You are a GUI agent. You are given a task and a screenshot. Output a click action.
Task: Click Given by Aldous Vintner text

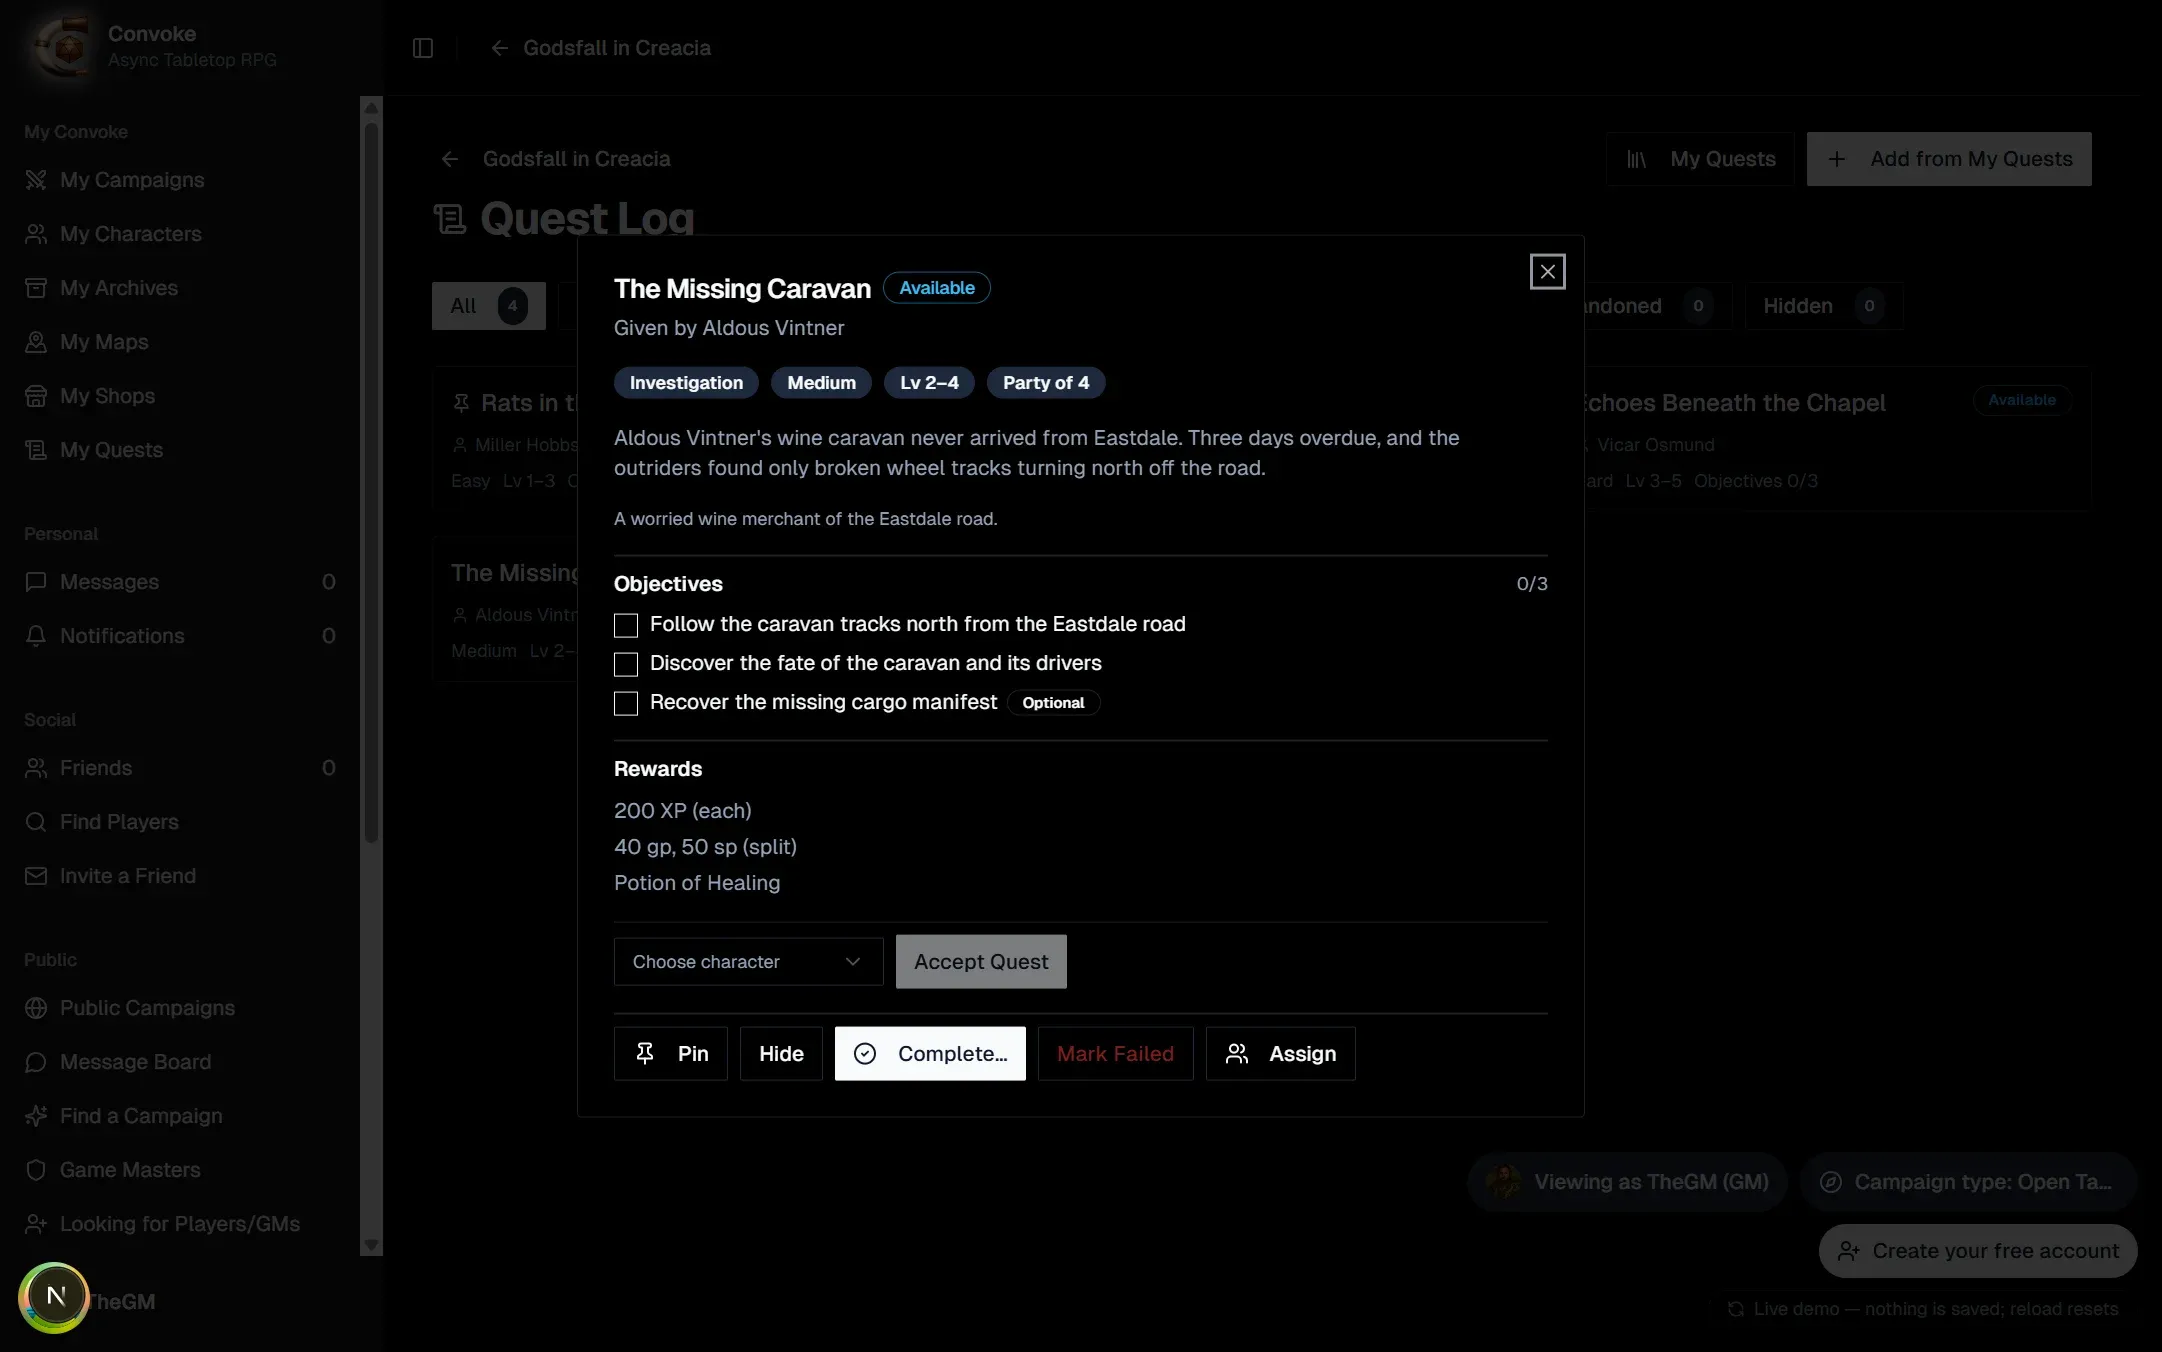click(x=729, y=328)
